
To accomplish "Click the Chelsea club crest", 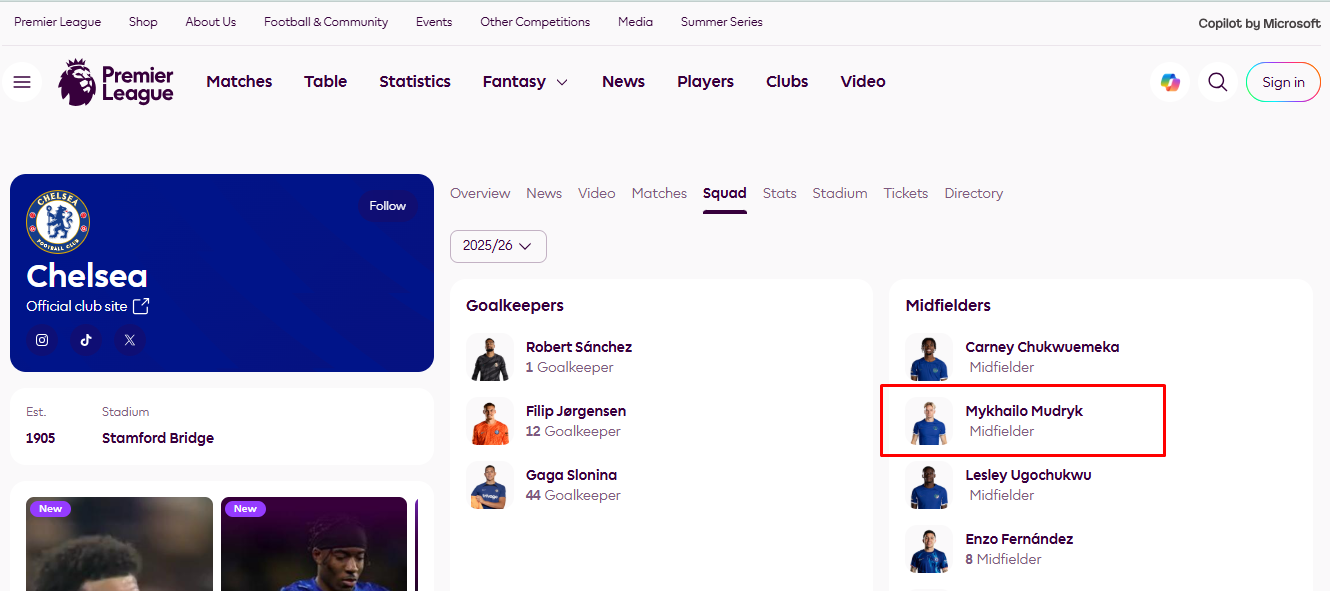I will click(x=58, y=222).
